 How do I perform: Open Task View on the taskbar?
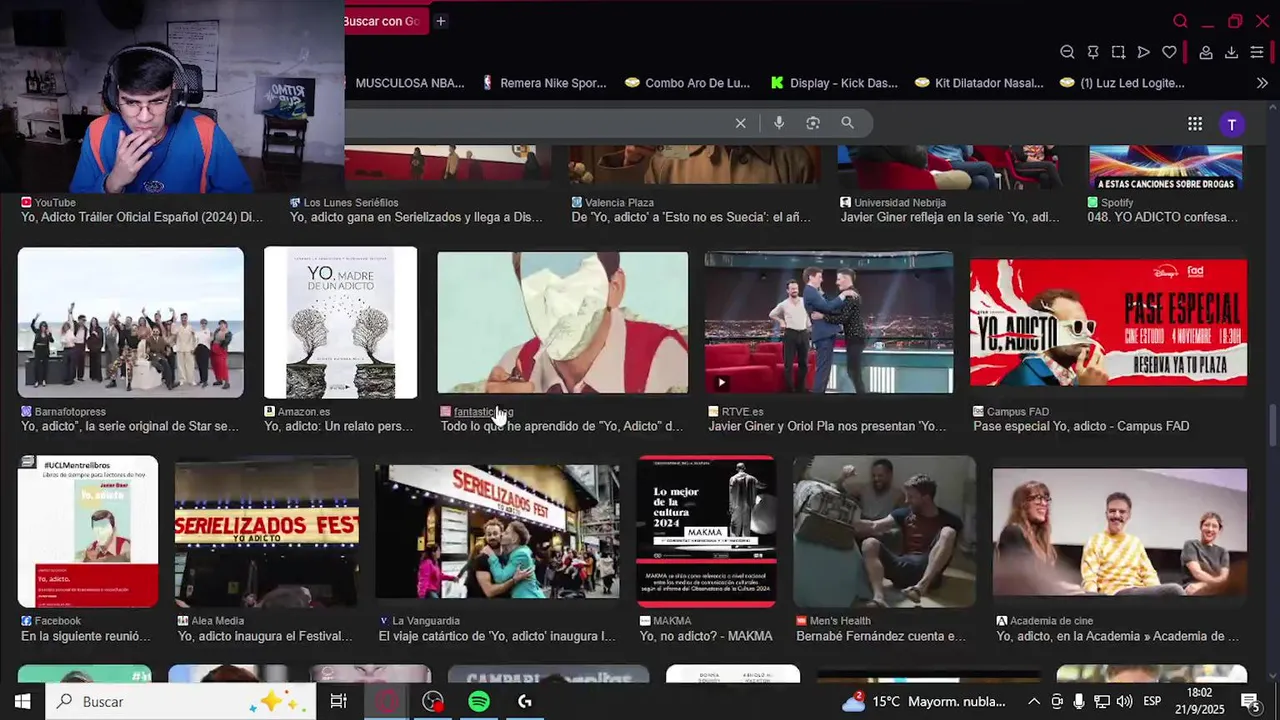(338, 702)
